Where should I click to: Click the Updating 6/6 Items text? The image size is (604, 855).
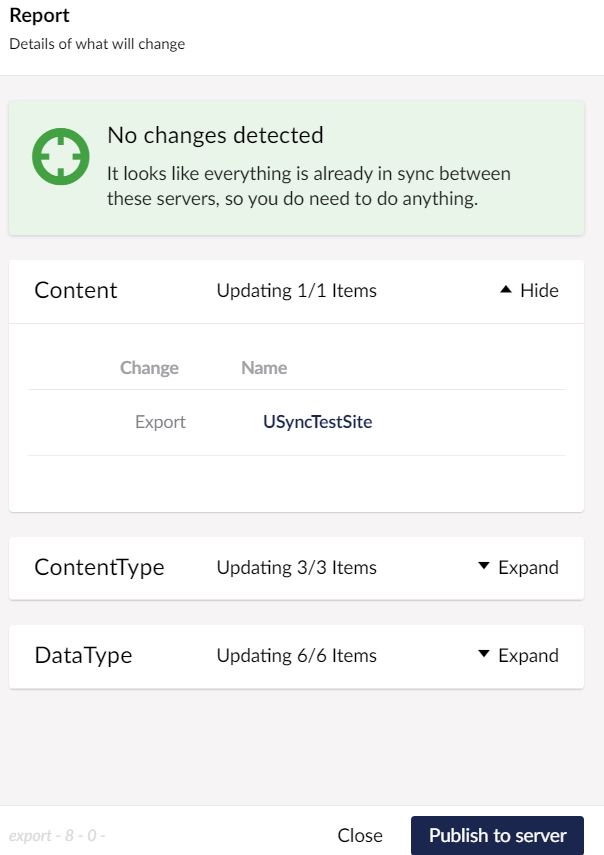coord(297,655)
